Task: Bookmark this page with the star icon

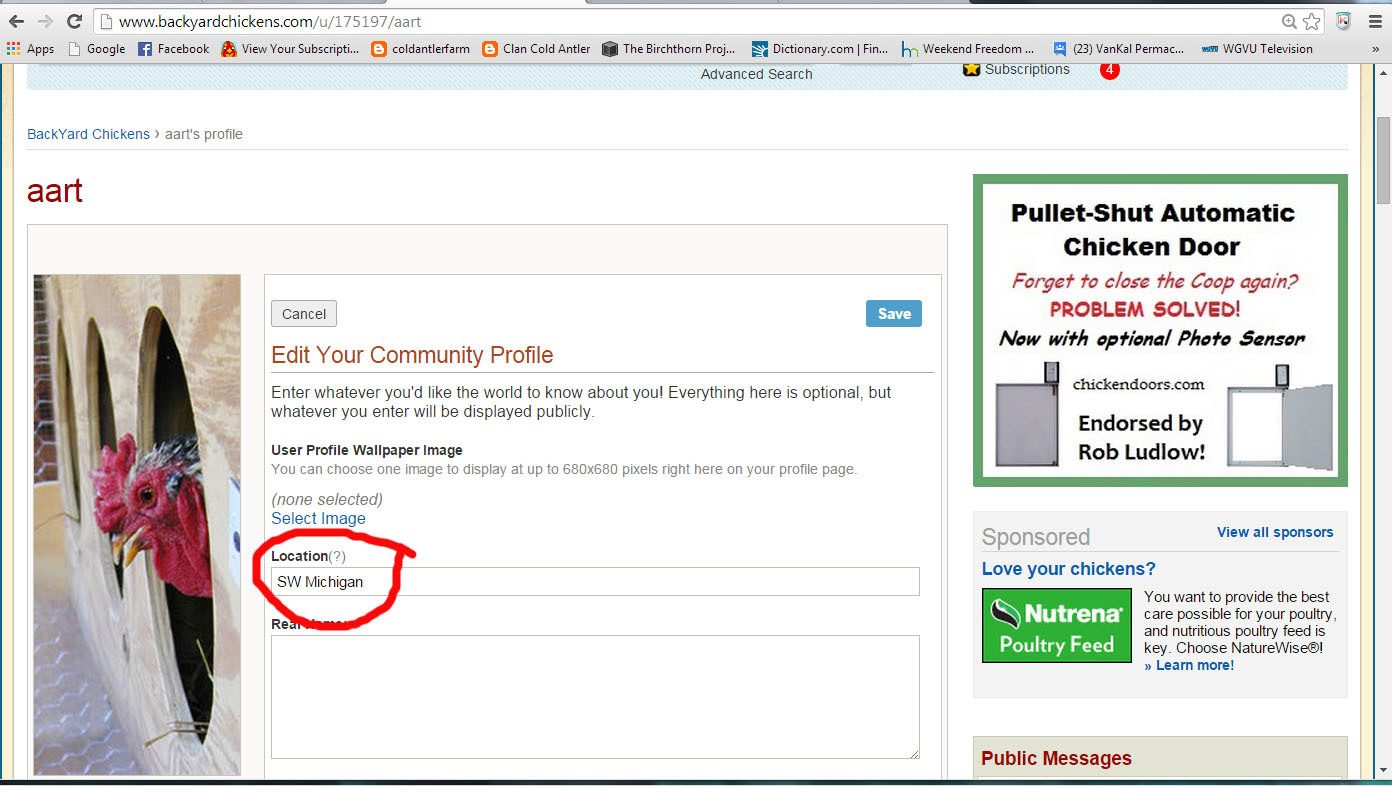Action: (x=1312, y=21)
